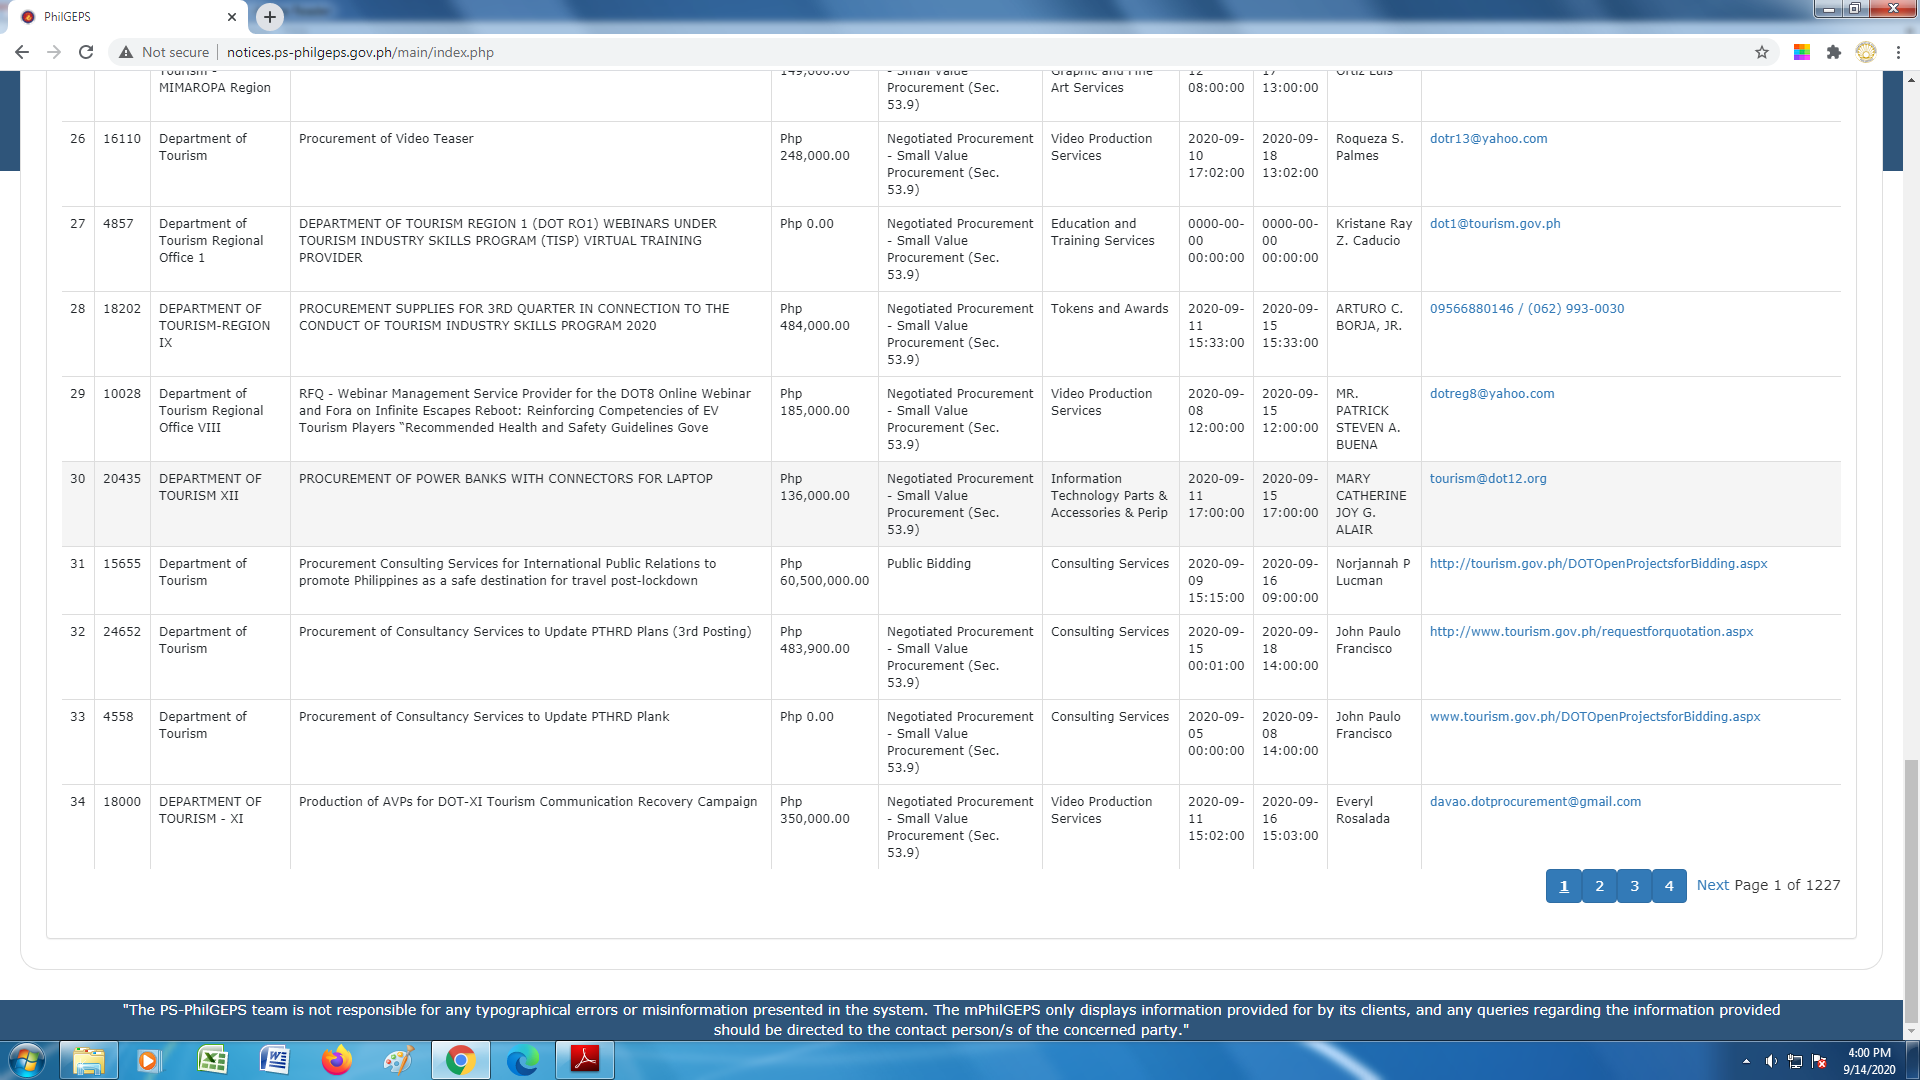The width and height of the screenshot is (1920, 1080).
Task: Click the browser forward arrow
Action: coord(54,52)
